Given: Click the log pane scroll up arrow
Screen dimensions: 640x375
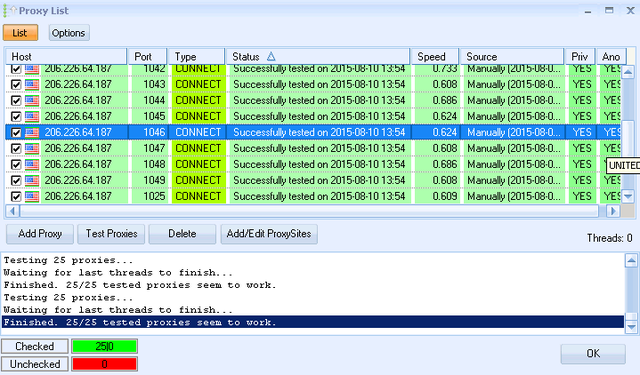Looking at the screenshot, I should pos(631,261).
